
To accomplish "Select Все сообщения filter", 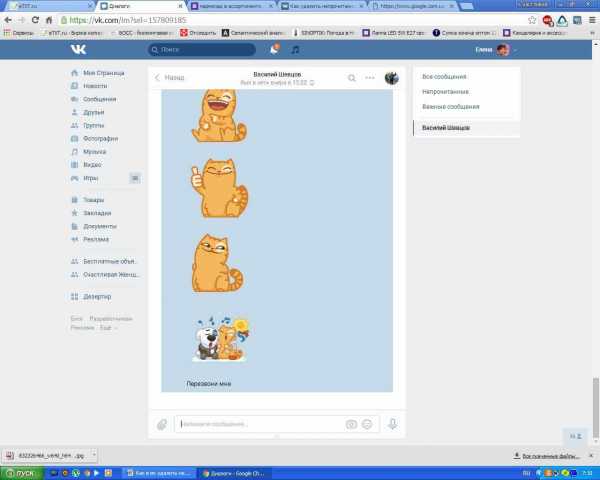I will point(444,77).
